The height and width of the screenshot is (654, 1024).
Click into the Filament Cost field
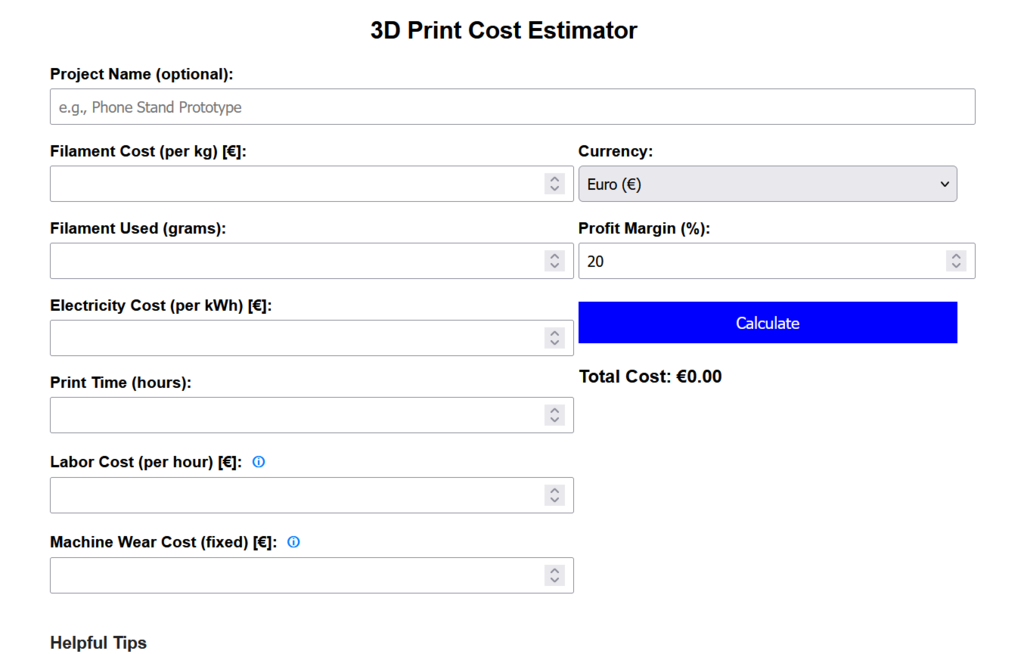click(296, 184)
